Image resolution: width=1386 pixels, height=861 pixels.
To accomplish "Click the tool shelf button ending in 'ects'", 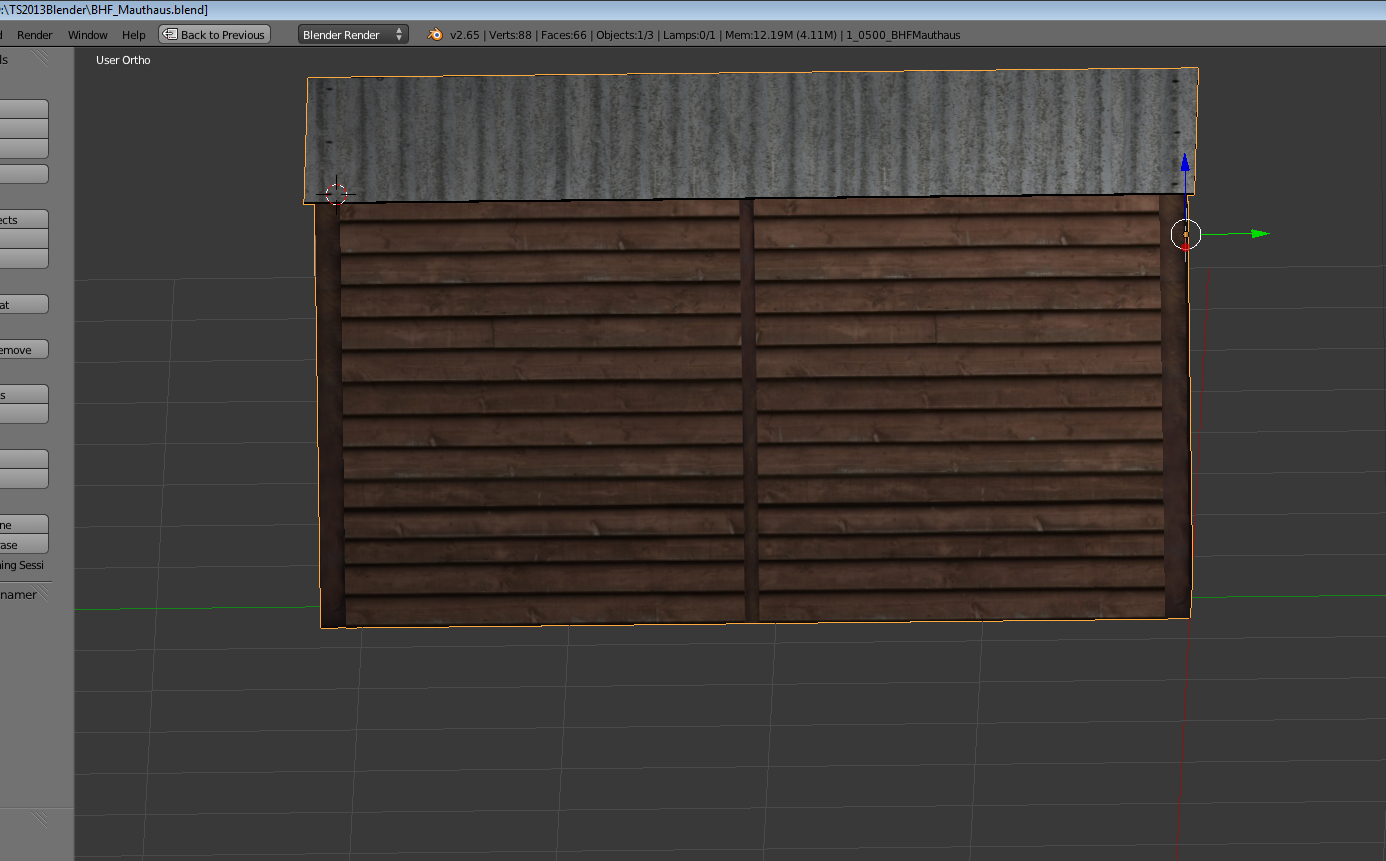I will coord(23,220).
